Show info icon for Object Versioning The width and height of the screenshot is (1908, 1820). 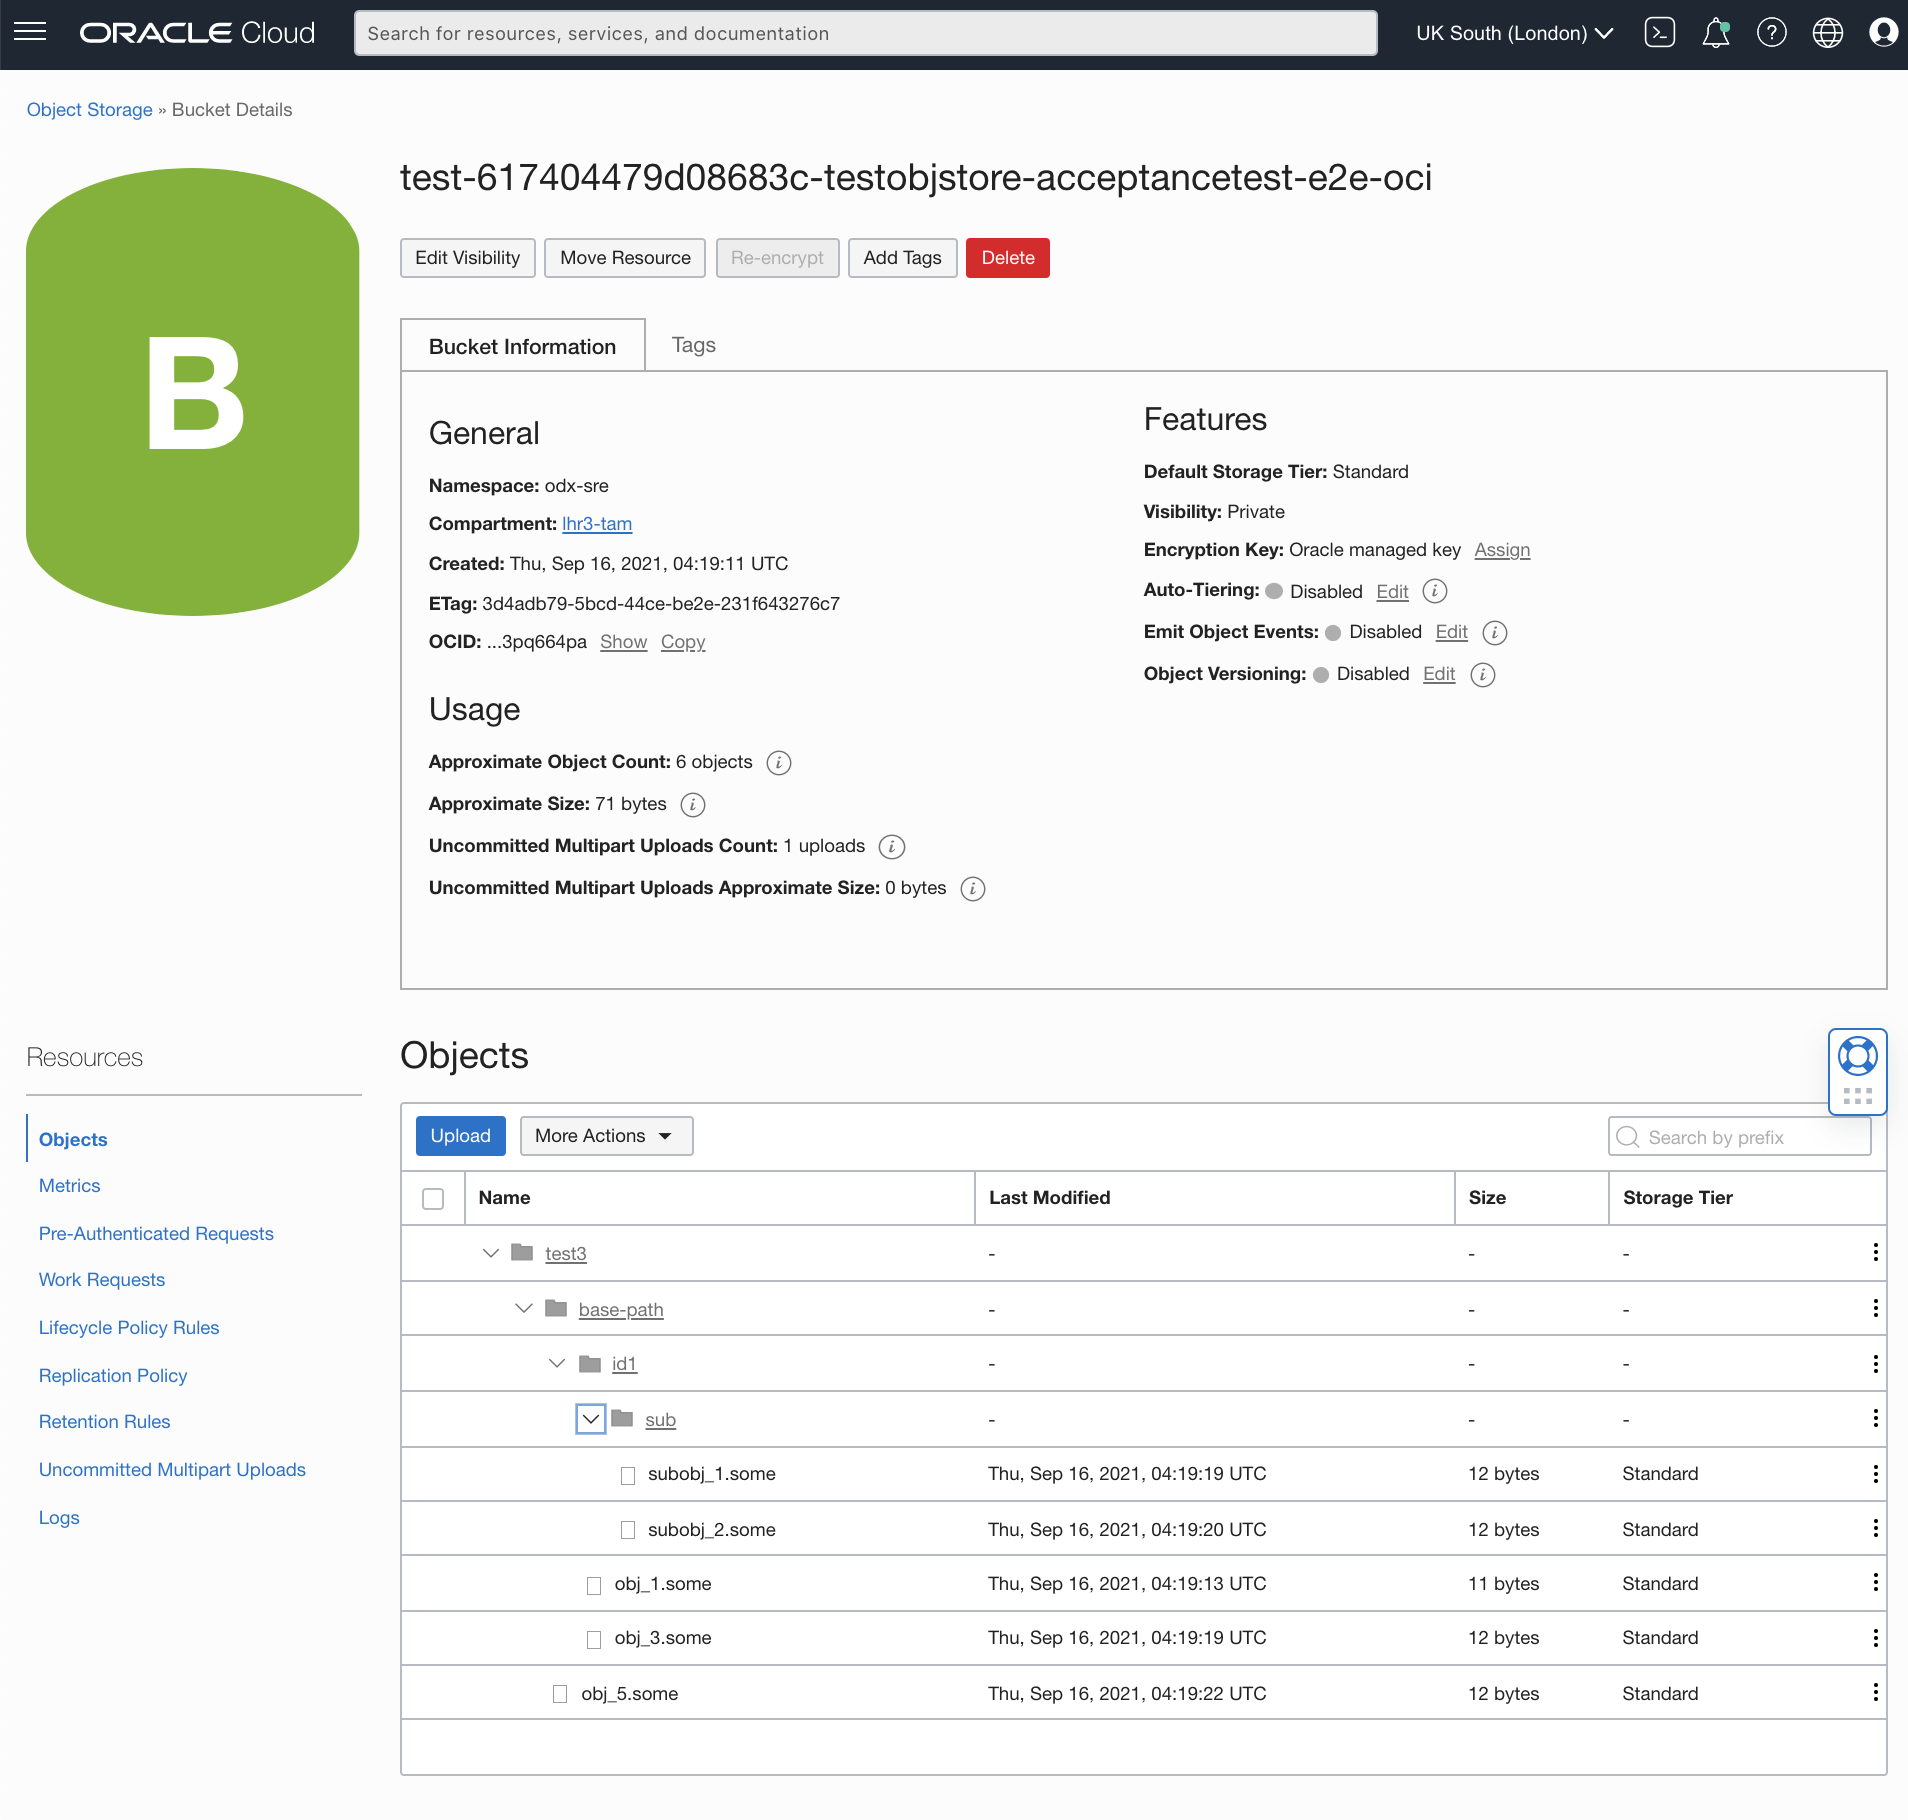(x=1483, y=675)
